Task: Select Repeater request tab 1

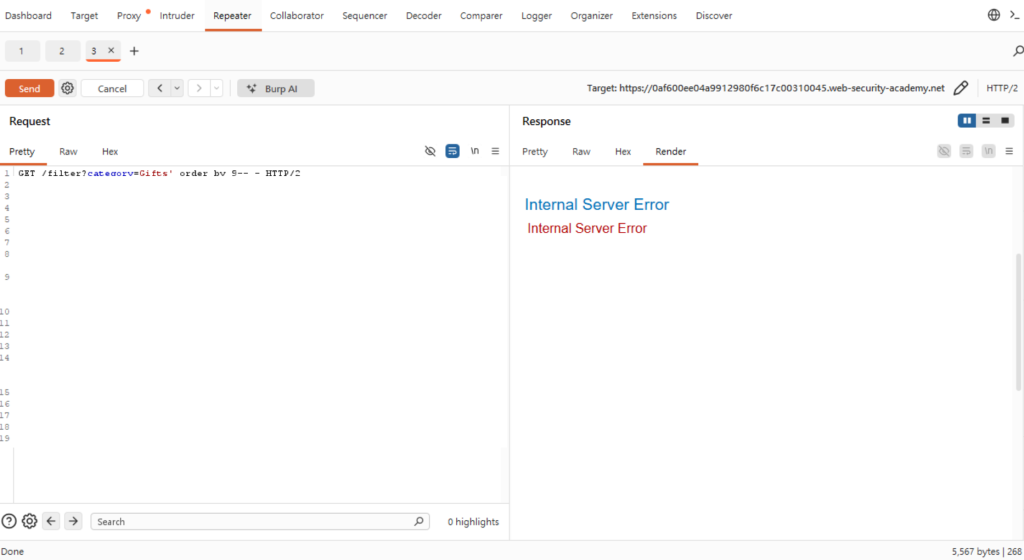Action: 22,51
